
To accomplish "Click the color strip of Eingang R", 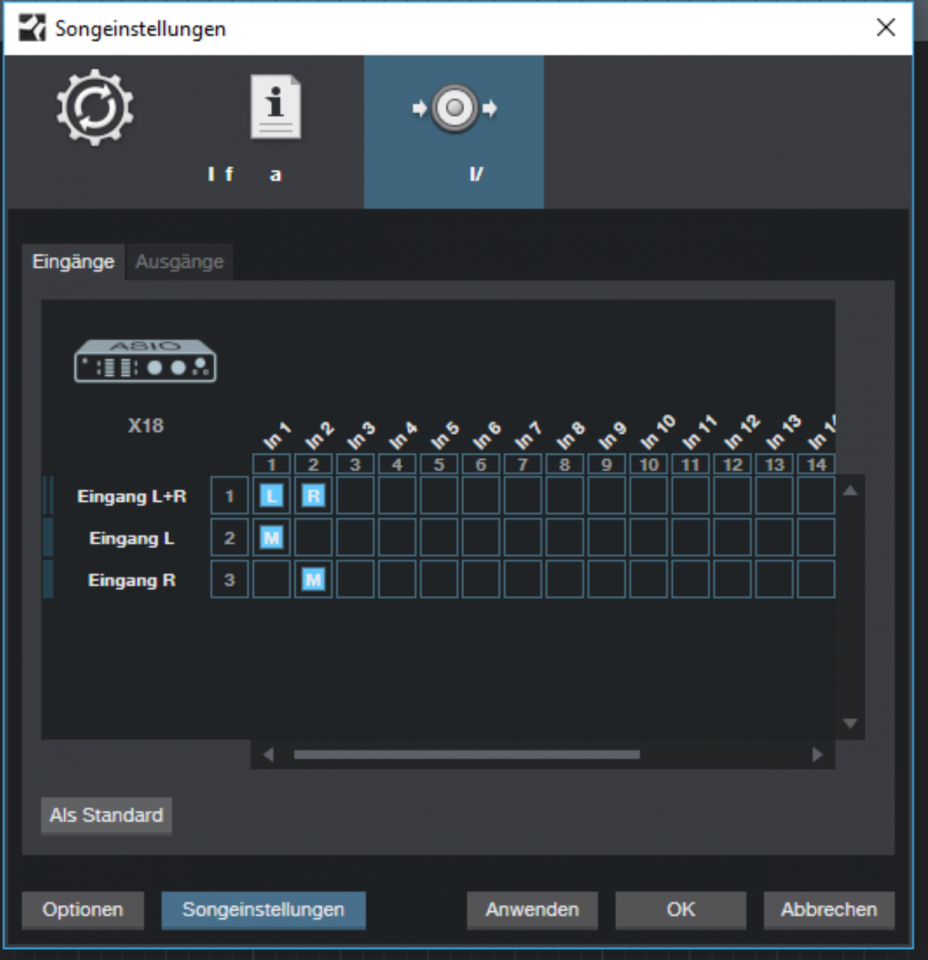I will pyautogui.click(x=48, y=579).
